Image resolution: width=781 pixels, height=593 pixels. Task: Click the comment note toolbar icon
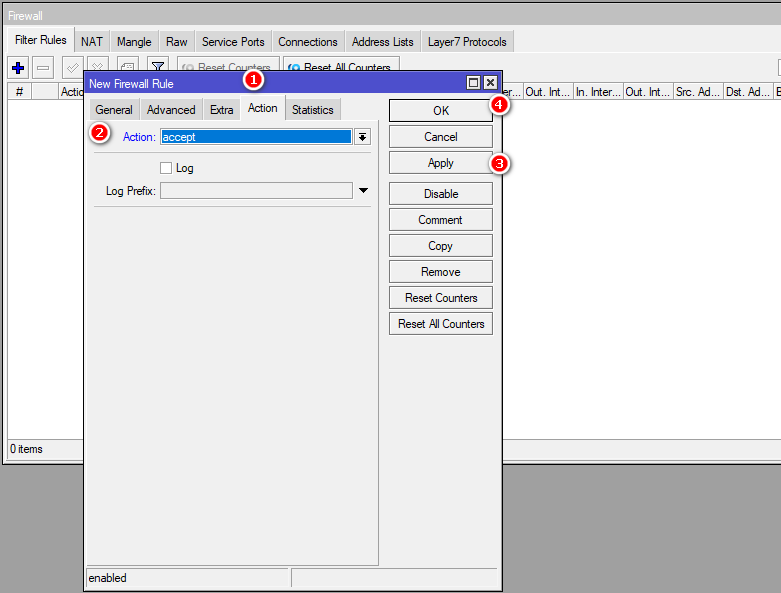[x=128, y=67]
